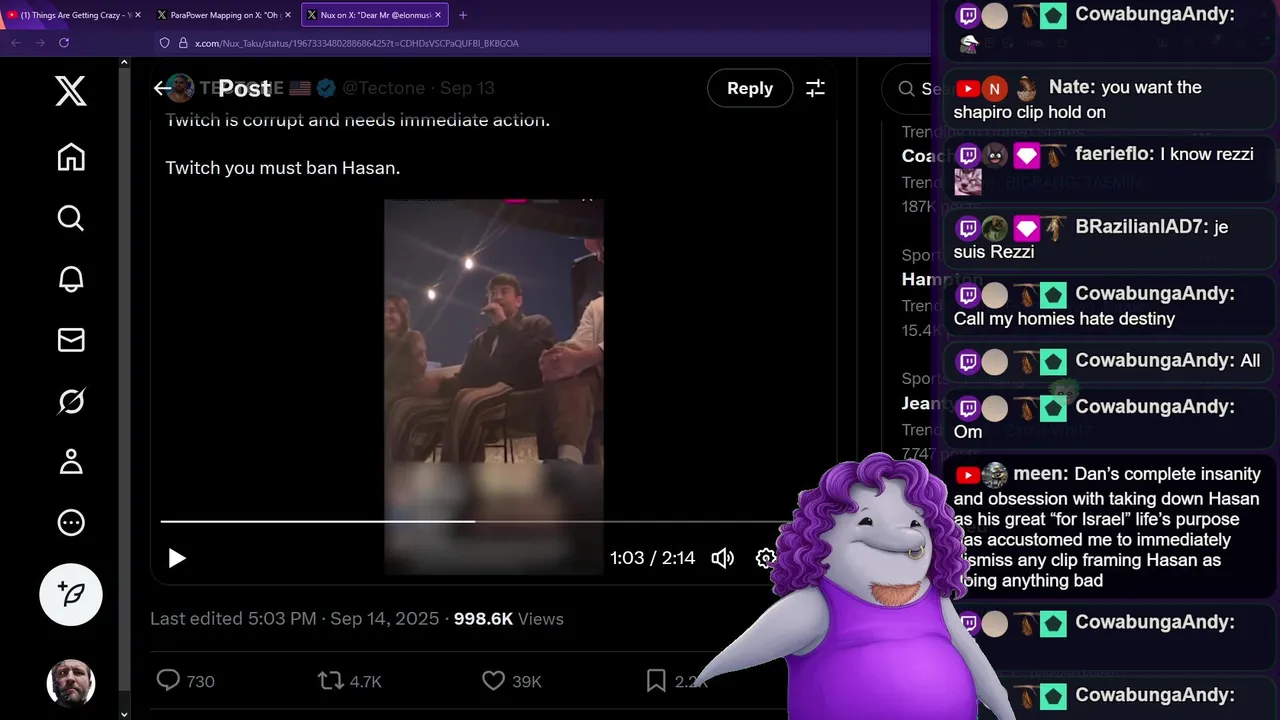The height and width of the screenshot is (720, 1280).
Task: Reload the page
Action: tap(64, 43)
